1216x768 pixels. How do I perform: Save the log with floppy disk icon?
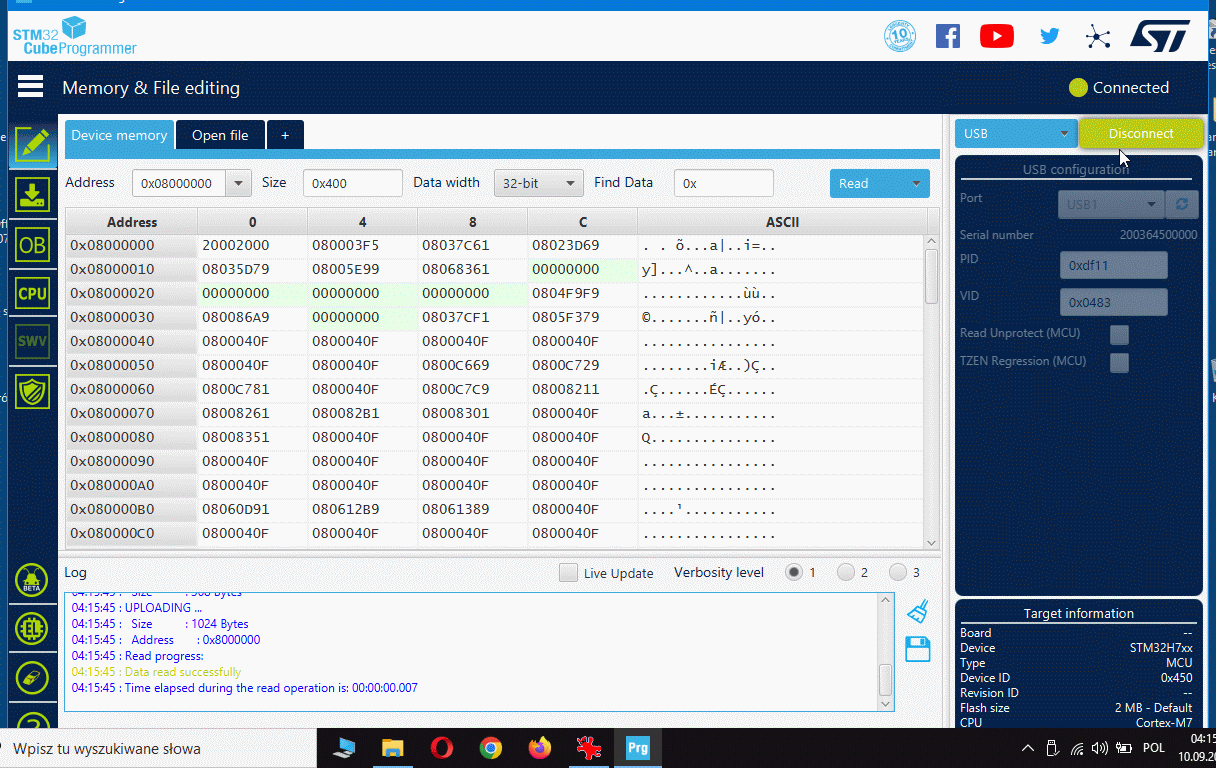(x=918, y=649)
